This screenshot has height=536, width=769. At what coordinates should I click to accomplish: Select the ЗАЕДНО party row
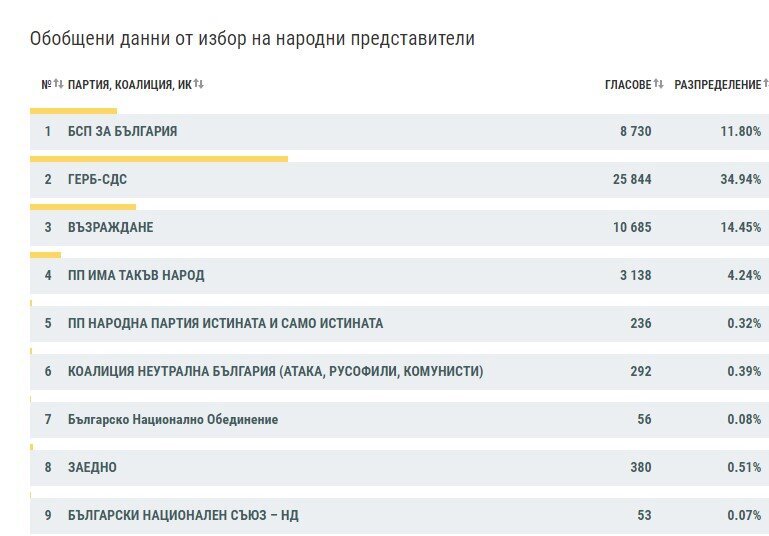tap(399, 467)
